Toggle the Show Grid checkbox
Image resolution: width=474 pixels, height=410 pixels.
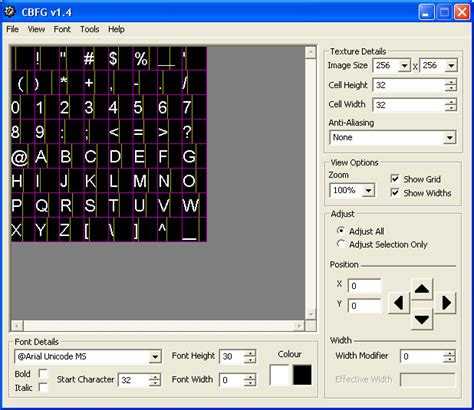(x=395, y=179)
